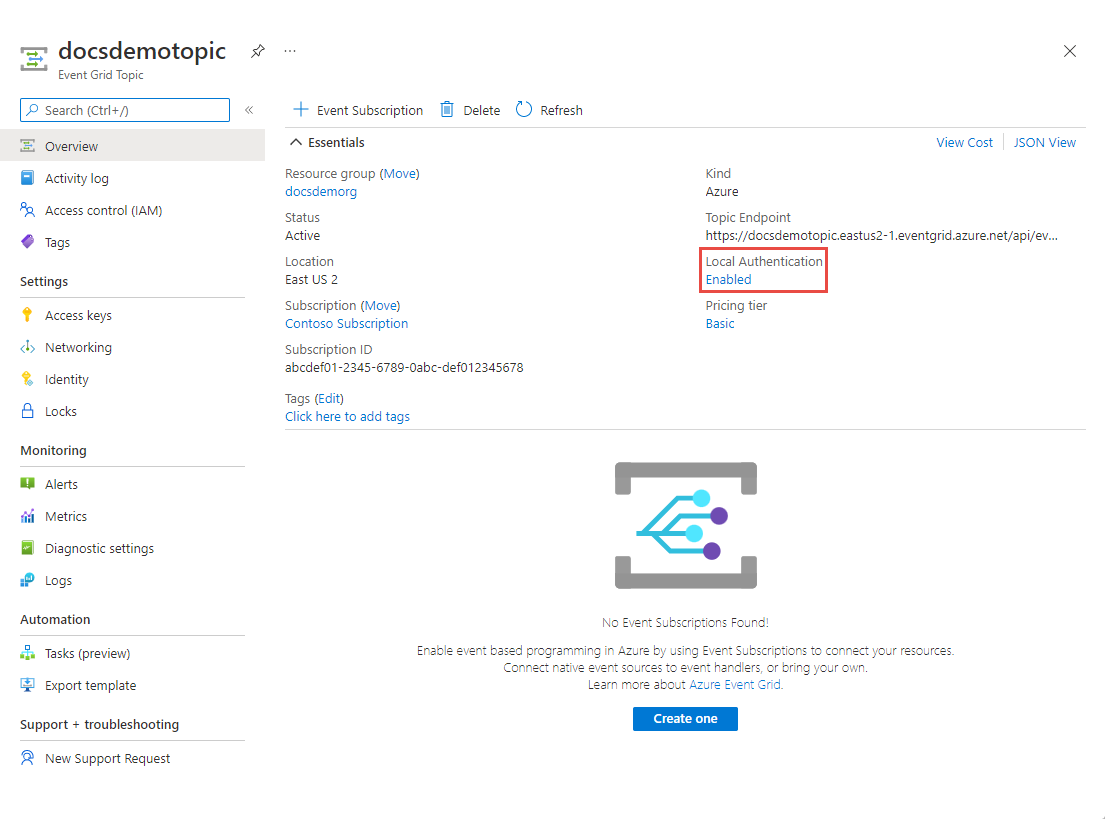Click the Event Grid Topic header icon

pos(33,59)
